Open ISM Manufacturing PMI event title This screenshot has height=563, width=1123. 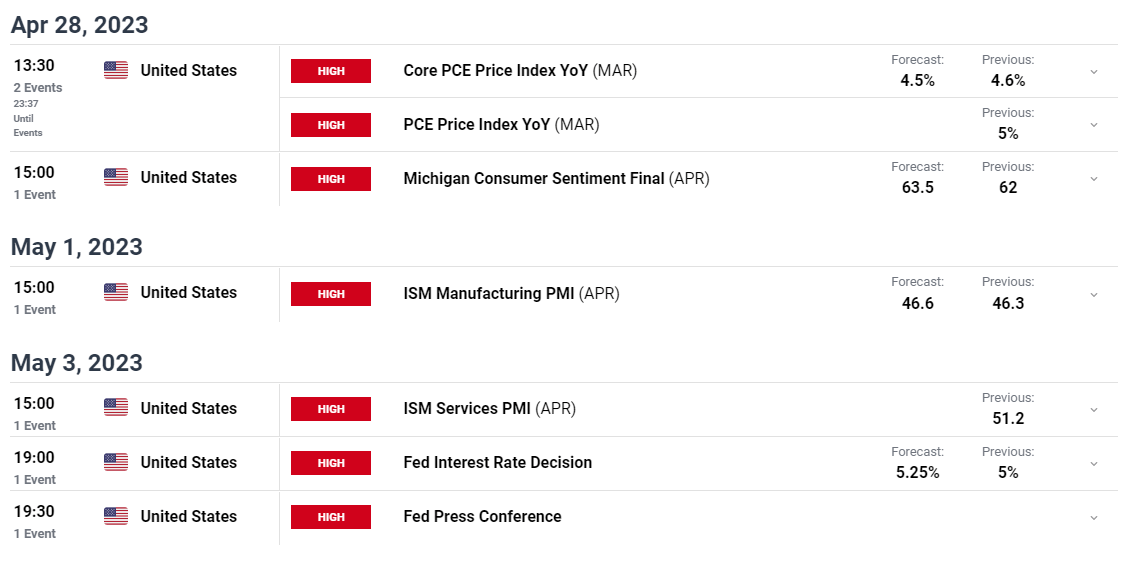(x=511, y=293)
